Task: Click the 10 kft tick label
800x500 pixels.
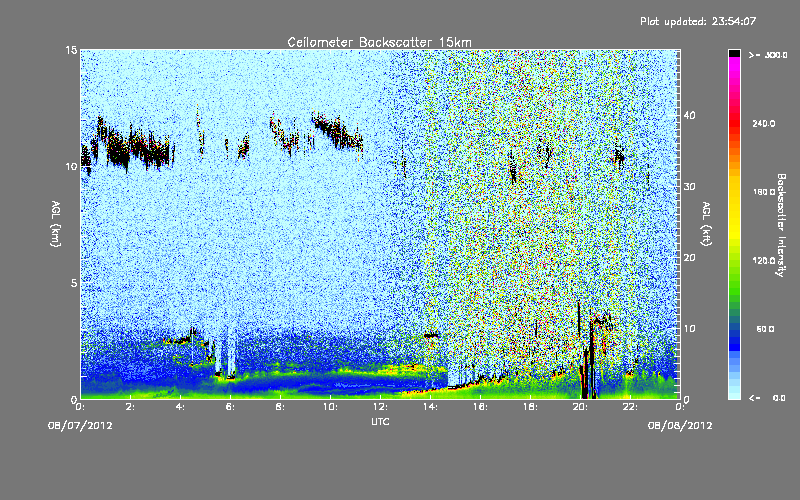Action: tap(689, 329)
